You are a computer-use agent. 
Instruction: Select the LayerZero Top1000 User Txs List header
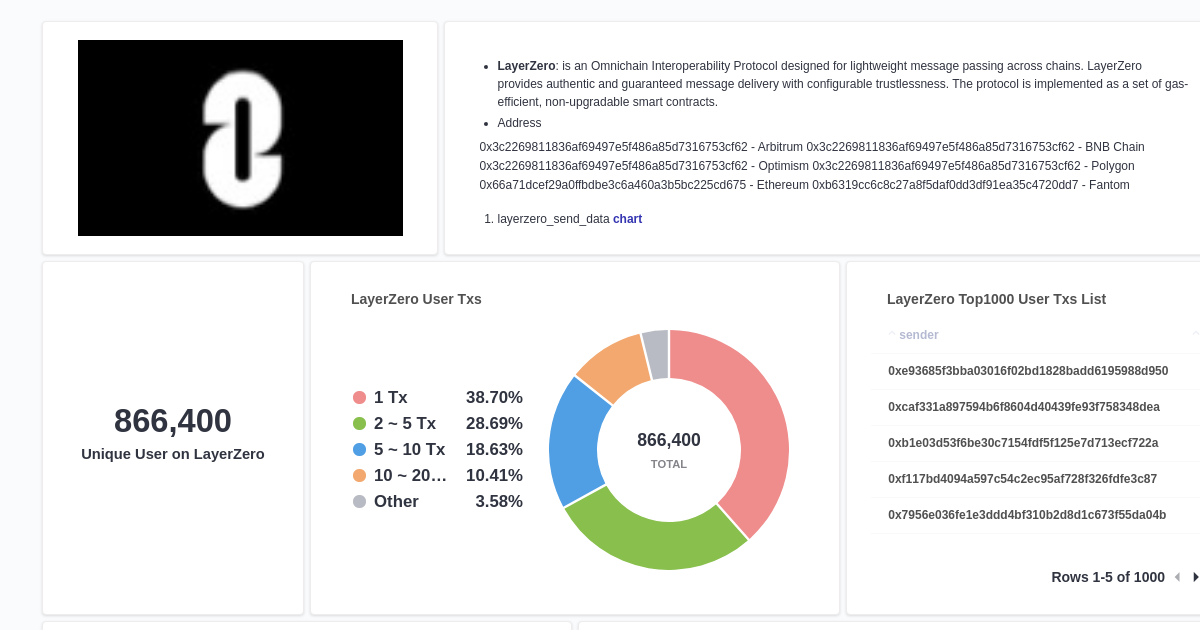[x=996, y=299]
